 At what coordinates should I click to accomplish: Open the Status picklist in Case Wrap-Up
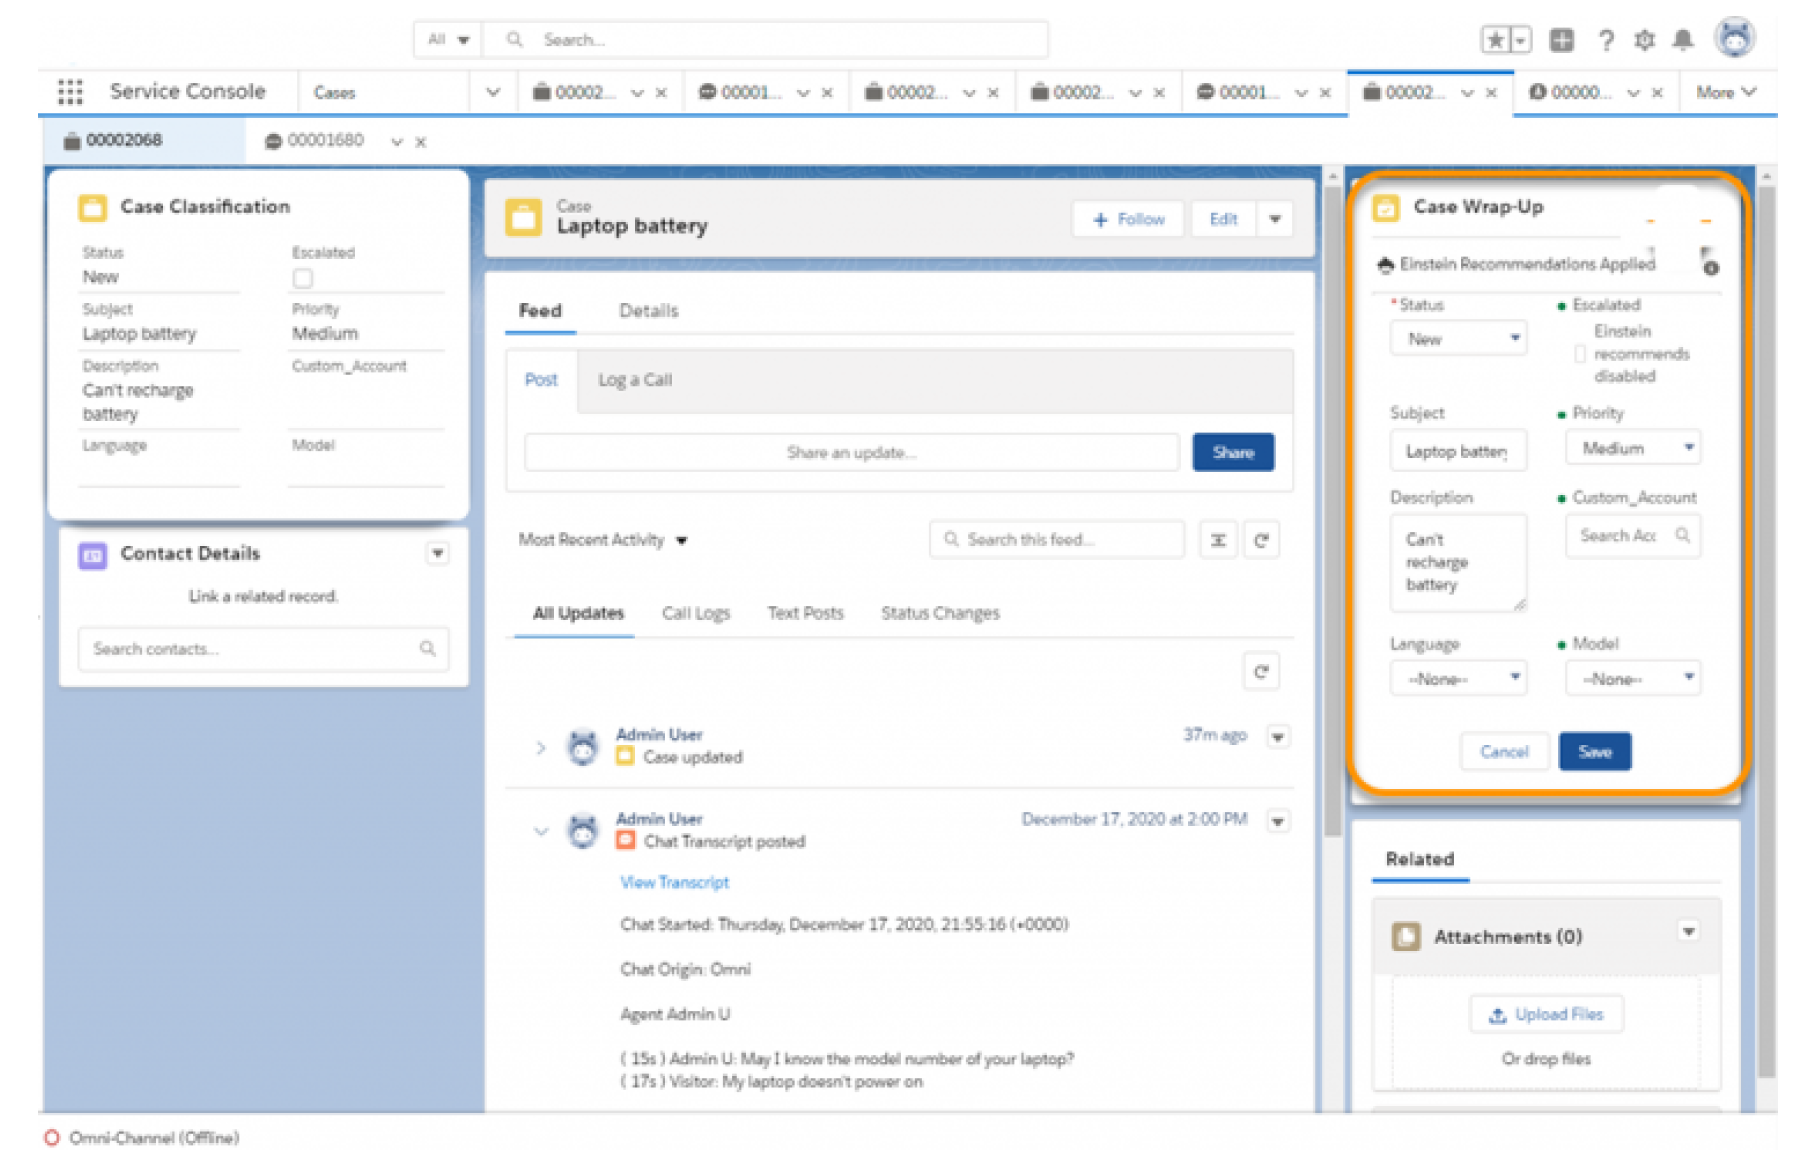(x=1458, y=339)
